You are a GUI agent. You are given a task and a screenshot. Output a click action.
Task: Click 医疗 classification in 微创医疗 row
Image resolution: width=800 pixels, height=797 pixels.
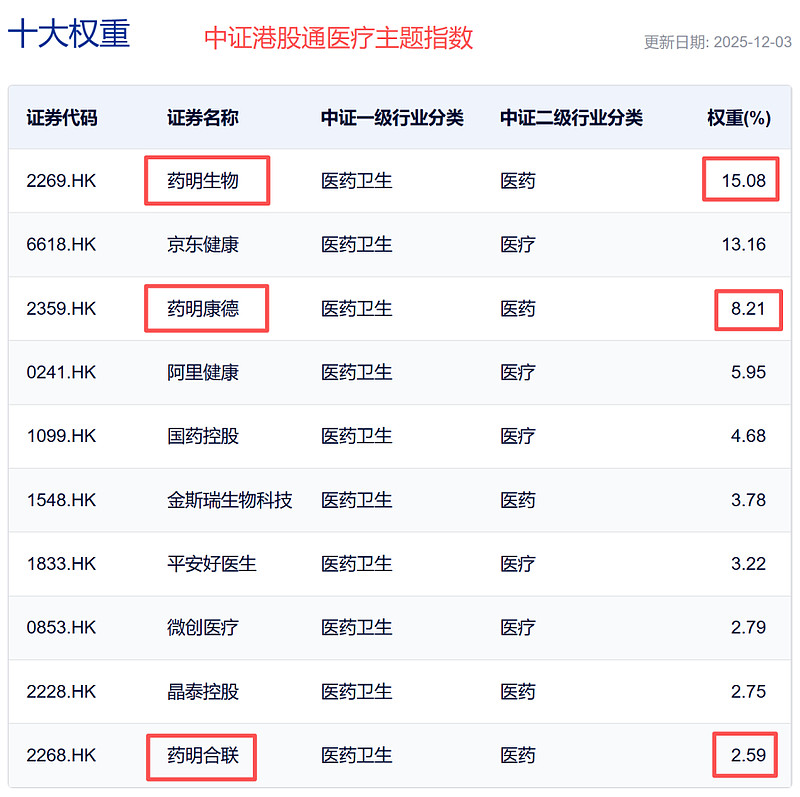517,627
